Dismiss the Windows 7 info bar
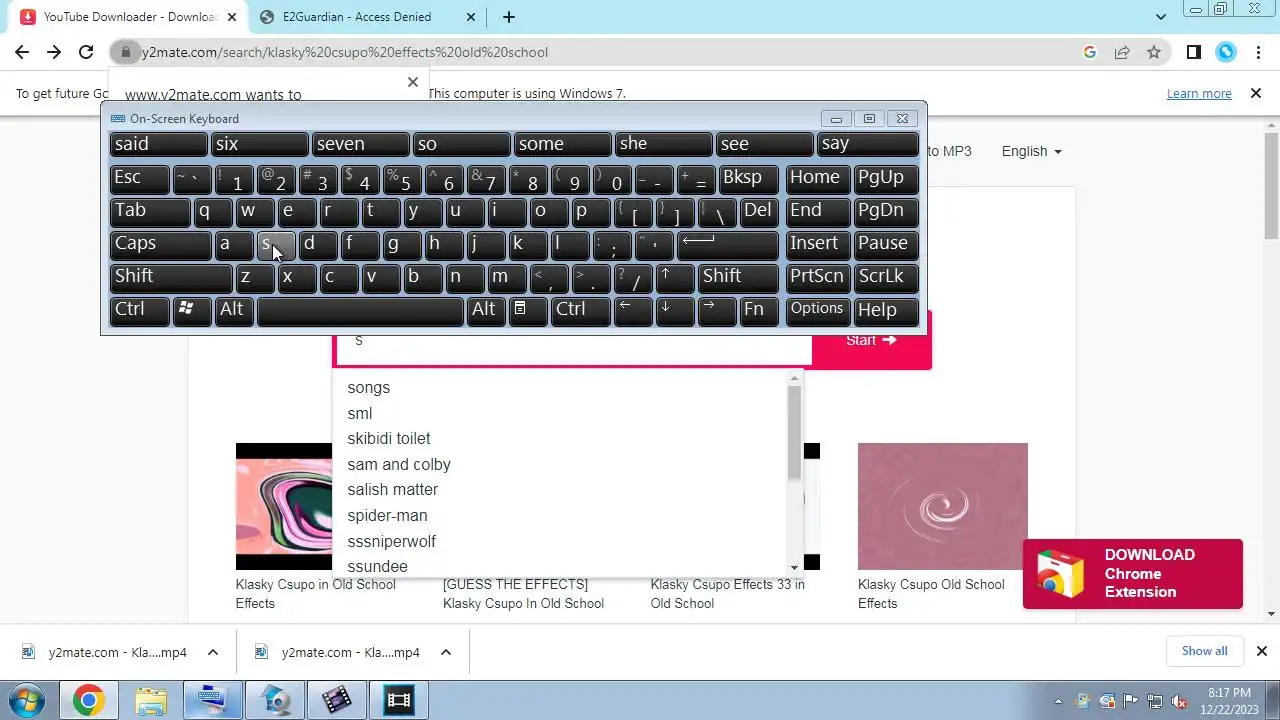1280x720 pixels. pyautogui.click(x=1256, y=93)
